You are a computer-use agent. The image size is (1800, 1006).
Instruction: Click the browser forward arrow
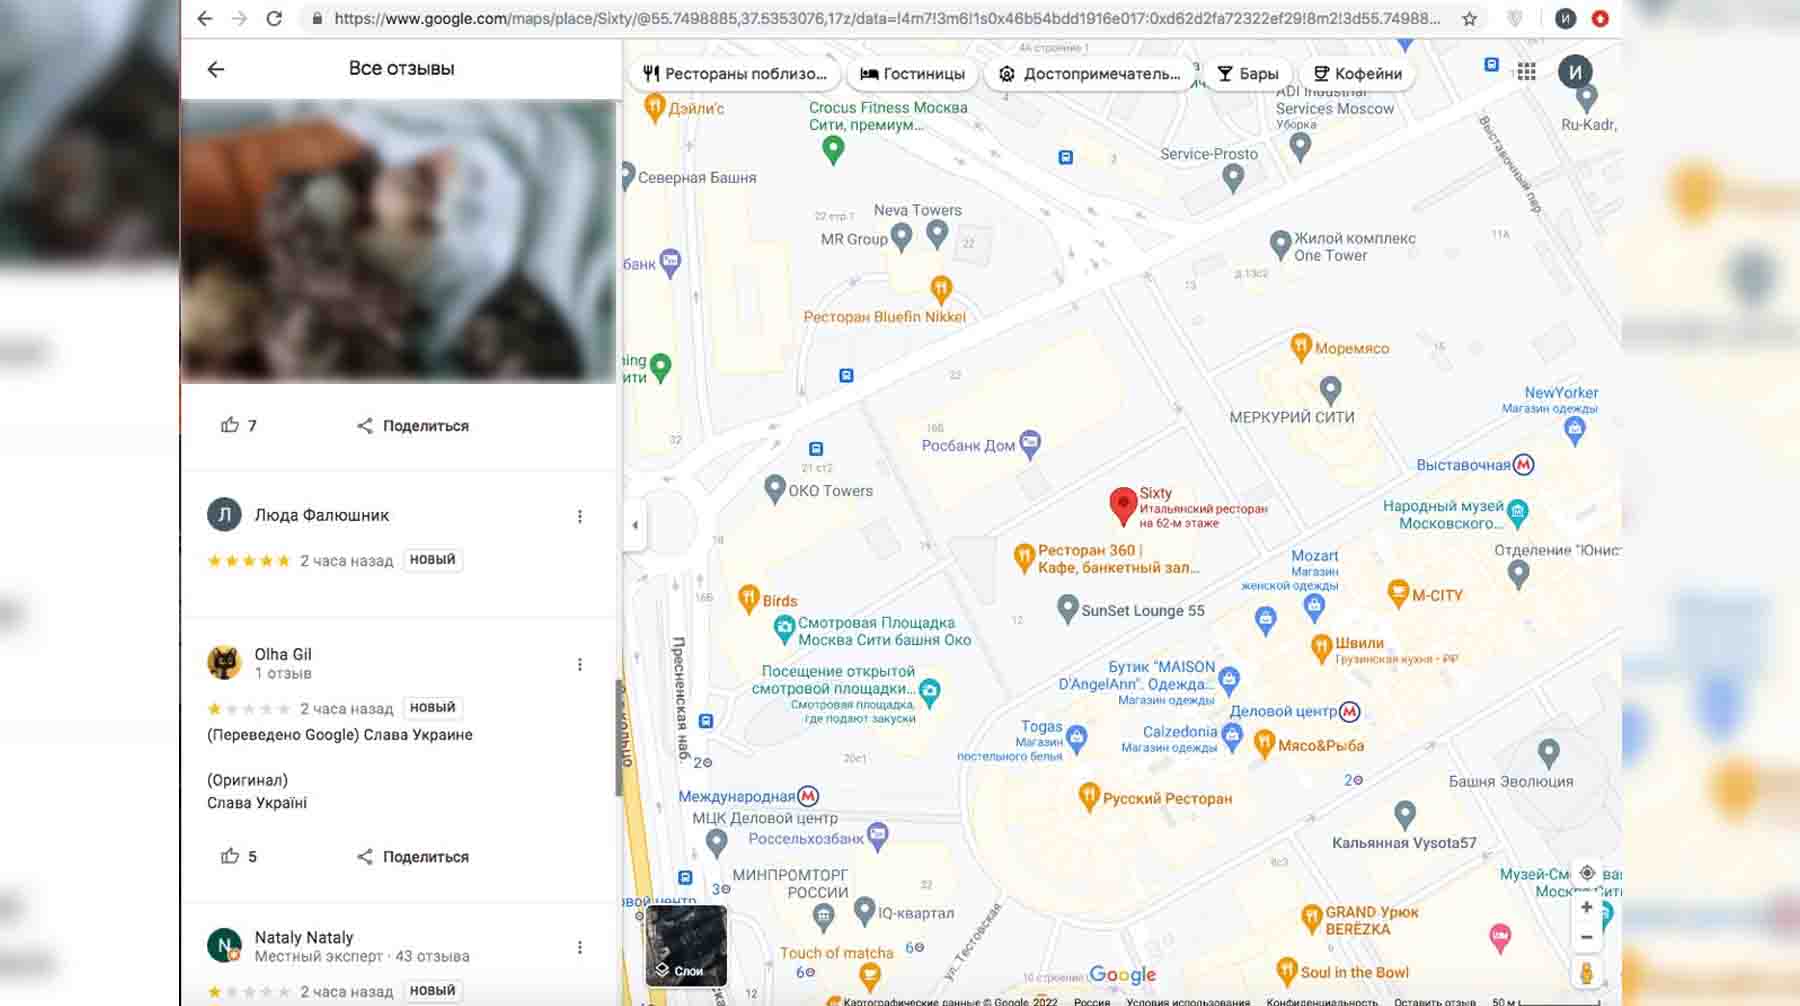tap(239, 18)
